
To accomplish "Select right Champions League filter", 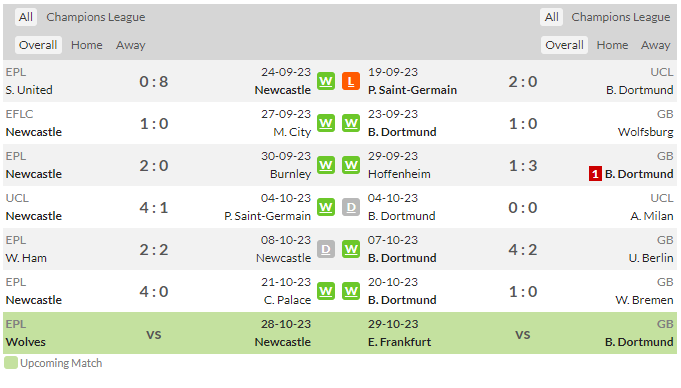I will coord(621,17).
